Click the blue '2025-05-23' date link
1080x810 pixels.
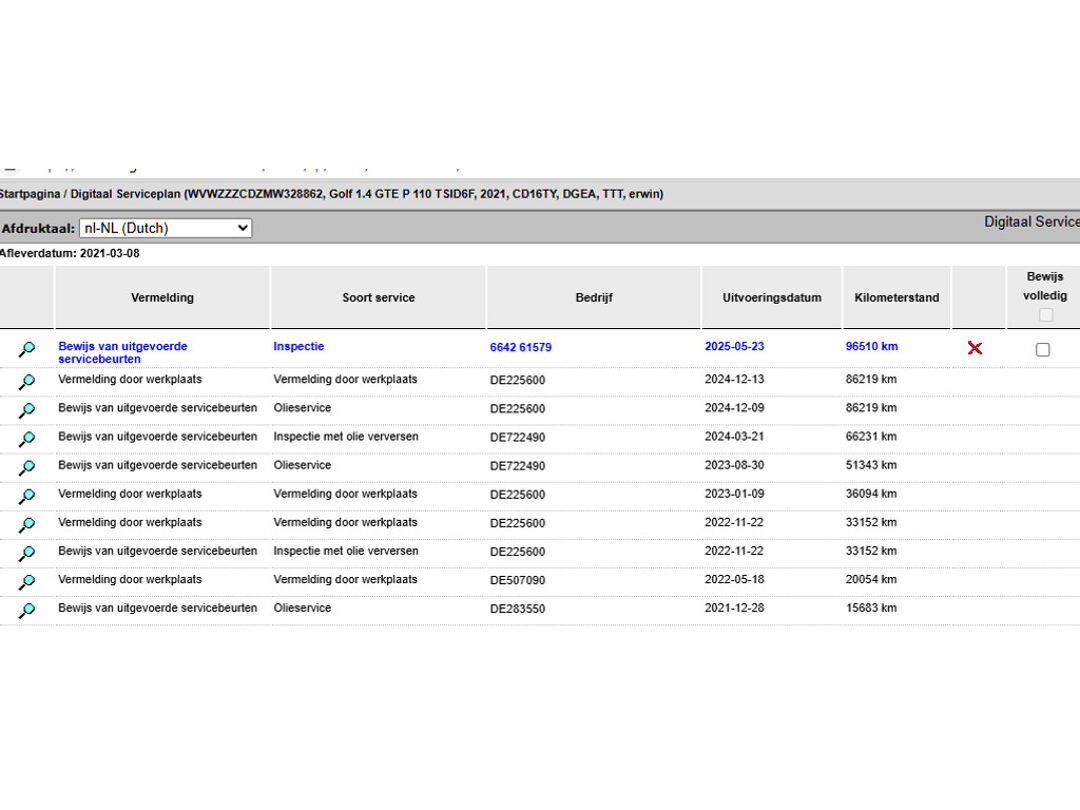pyautogui.click(x=734, y=346)
